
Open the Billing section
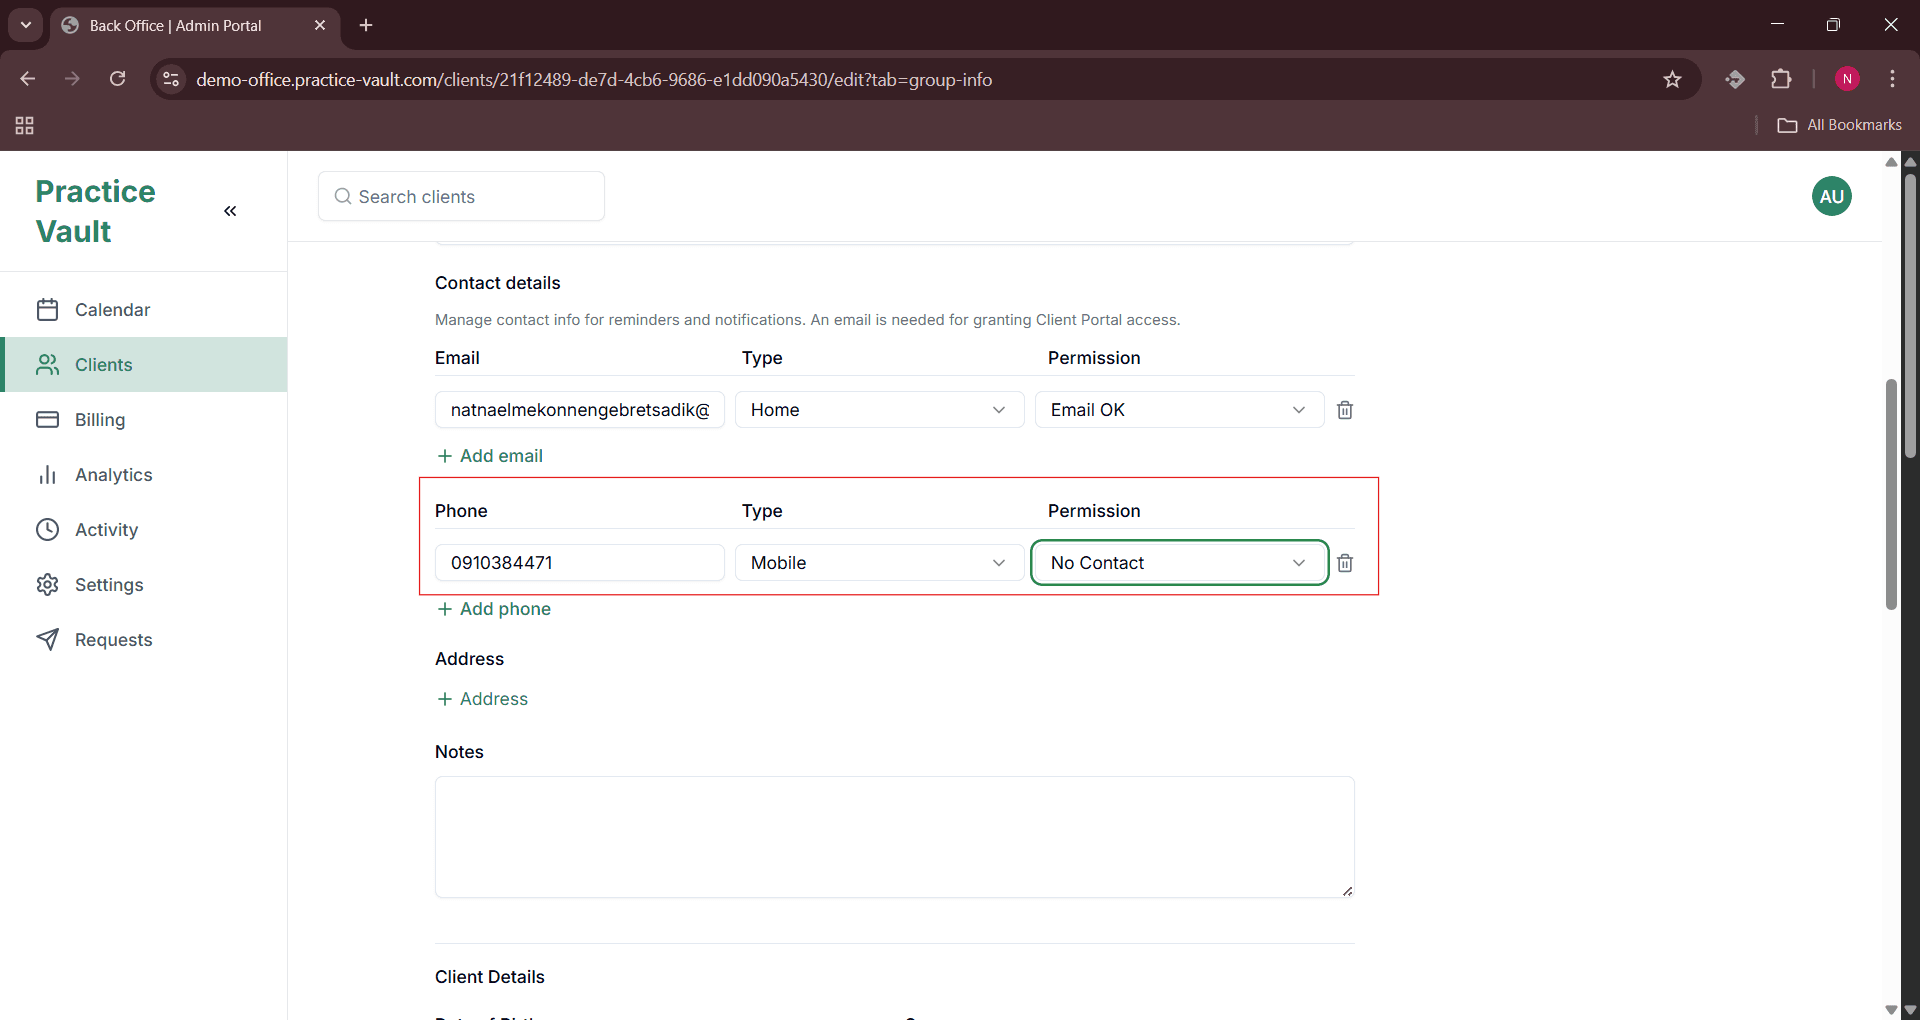100,419
